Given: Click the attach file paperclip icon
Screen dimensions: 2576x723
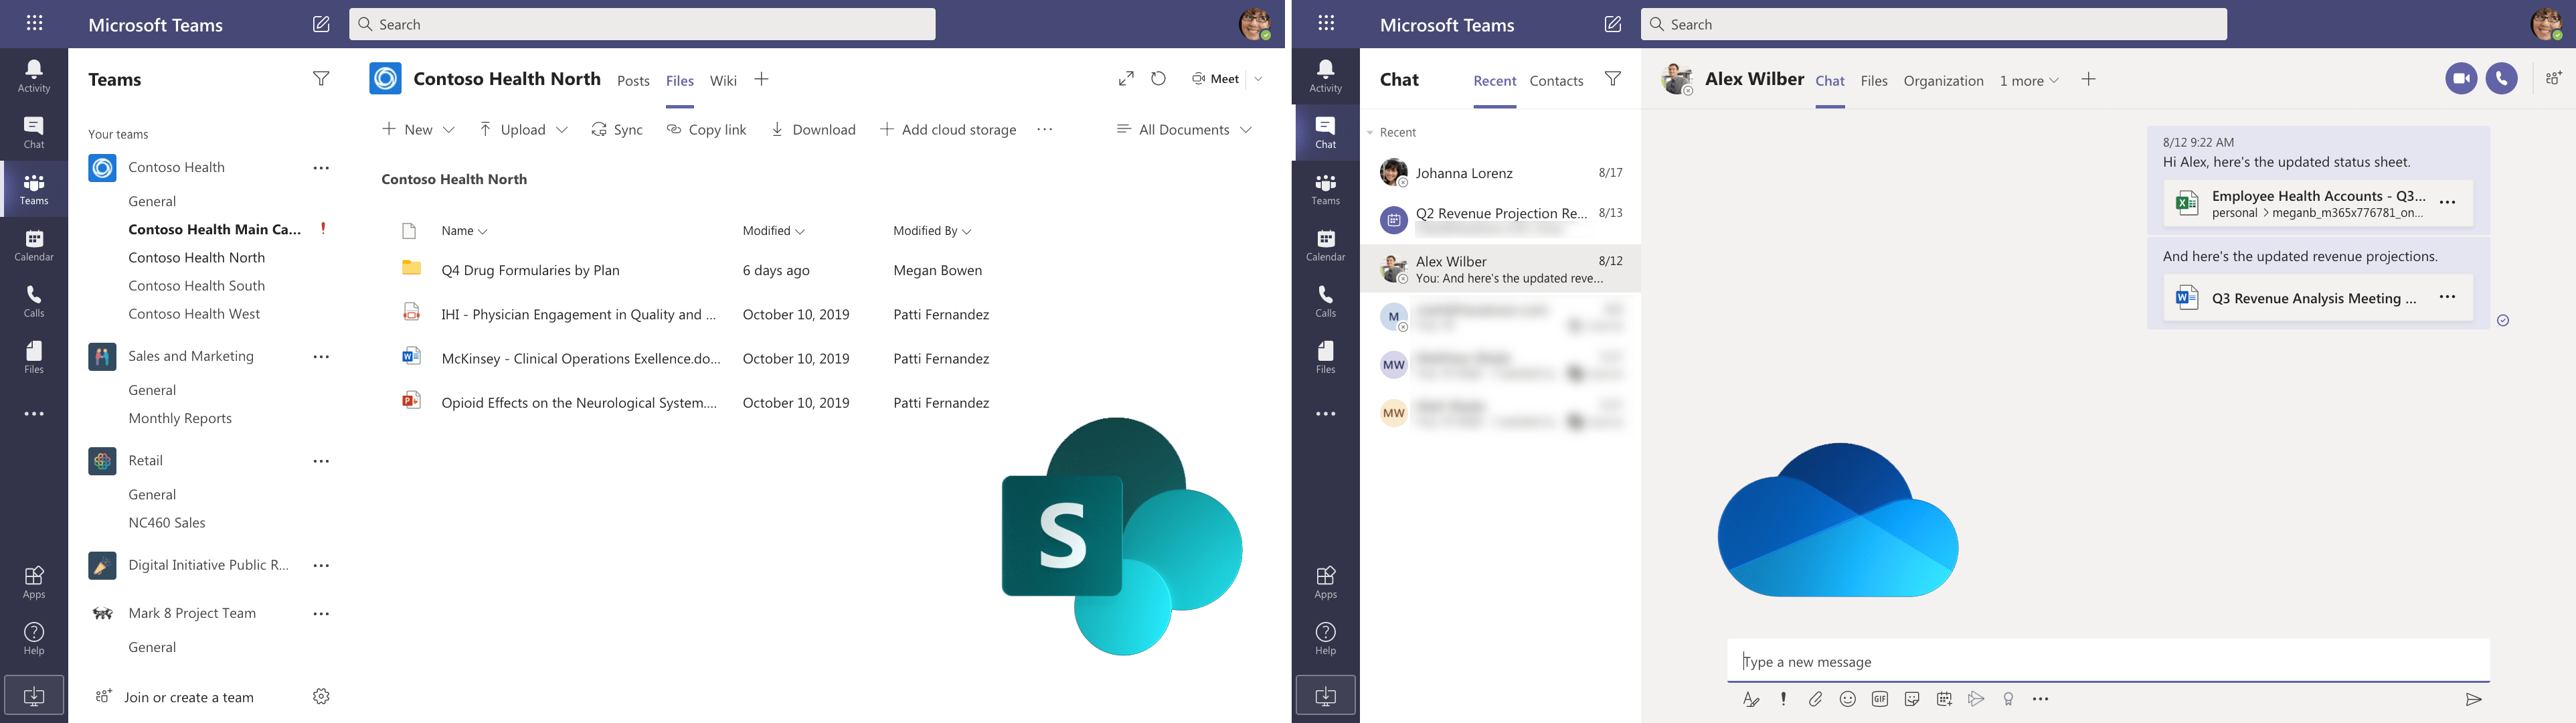Looking at the screenshot, I should (1815, 699).
